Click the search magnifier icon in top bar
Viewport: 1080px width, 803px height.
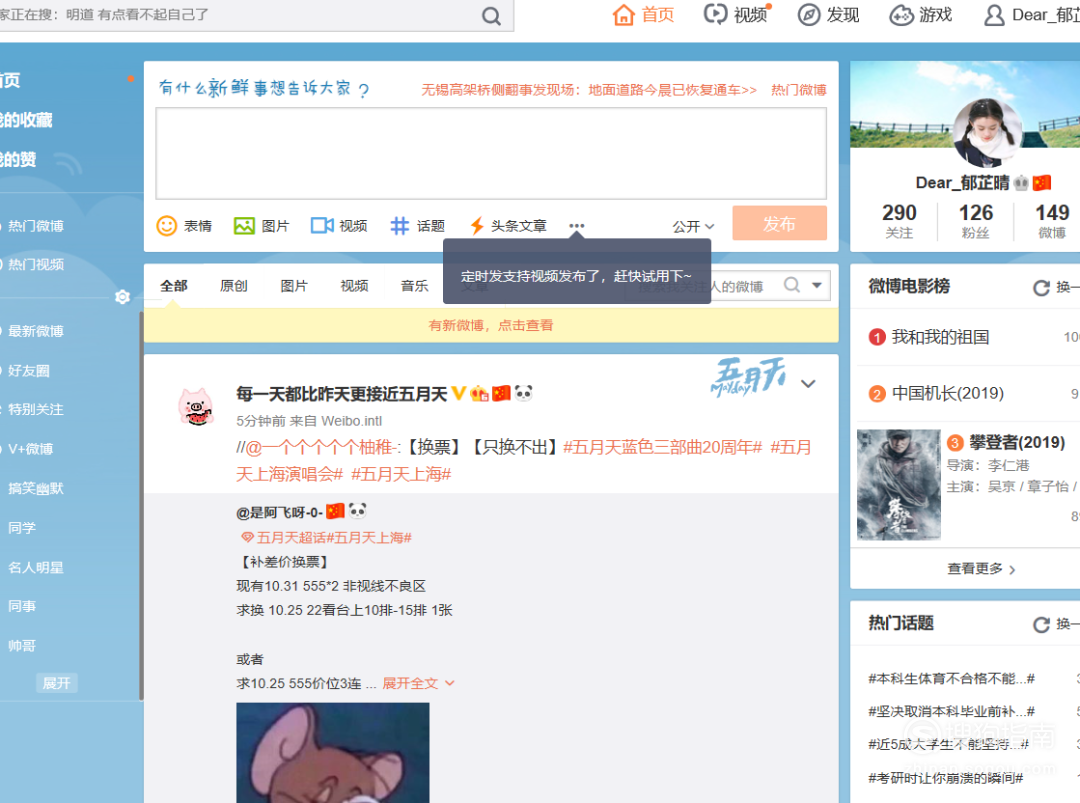(x=491, y=16)
